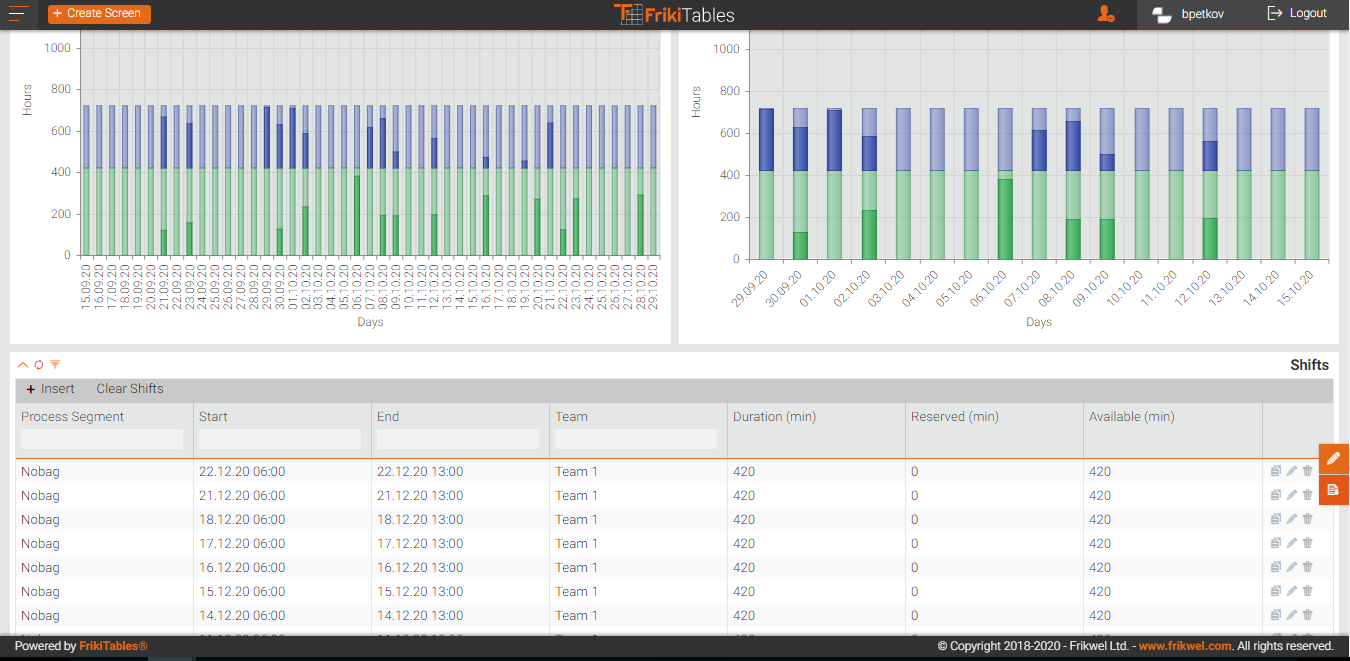This screenshot has height=661, width=1350.
Task: Click Insert to add a shift
Action: pyautogui.click(x=50, y=389)
